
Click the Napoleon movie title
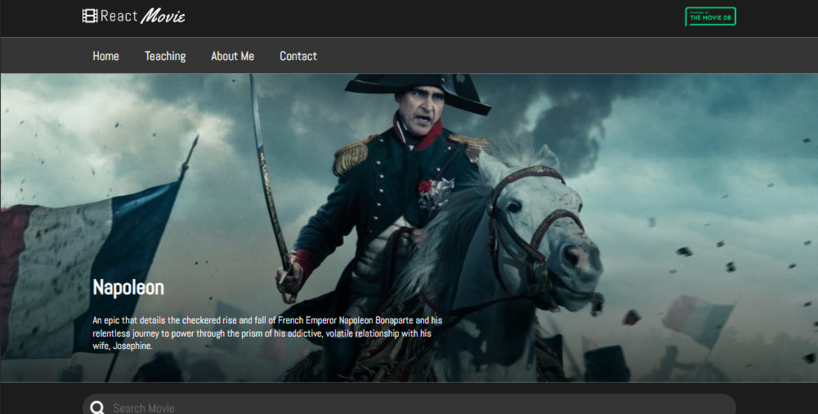[128, 287]
